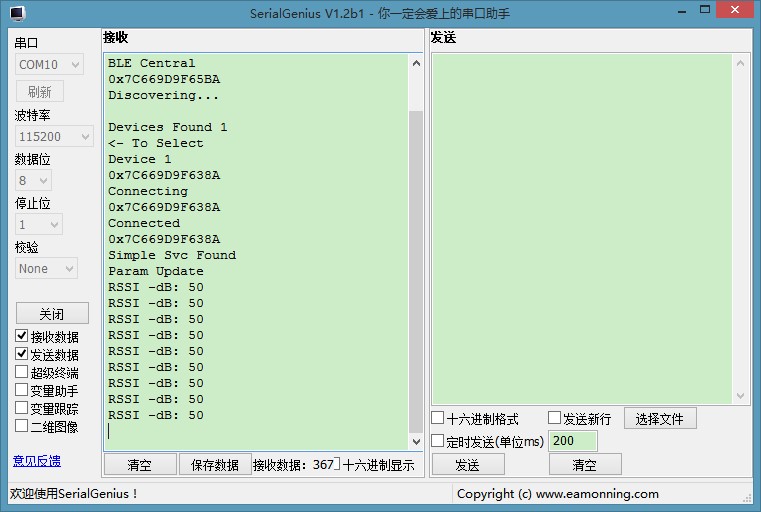
Task: Click the SerialGenius app icon in title bar
Action: pyautogui.click(x=17, y=13)
